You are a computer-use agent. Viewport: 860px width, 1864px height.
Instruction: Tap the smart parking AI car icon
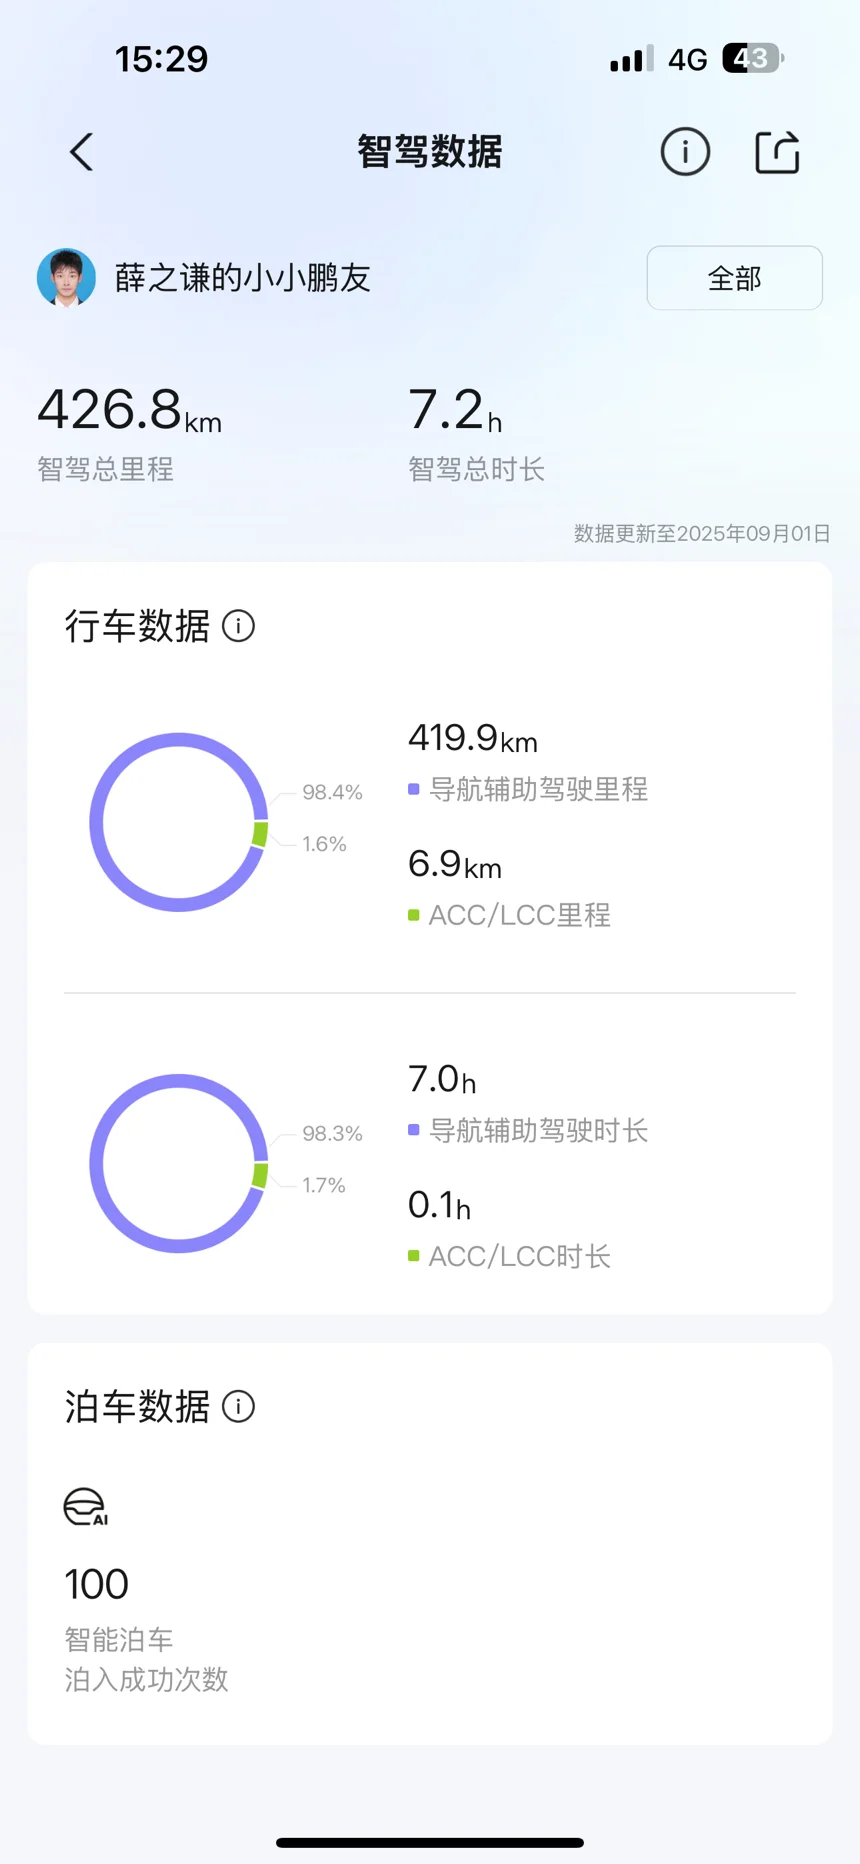[86, 1507]
